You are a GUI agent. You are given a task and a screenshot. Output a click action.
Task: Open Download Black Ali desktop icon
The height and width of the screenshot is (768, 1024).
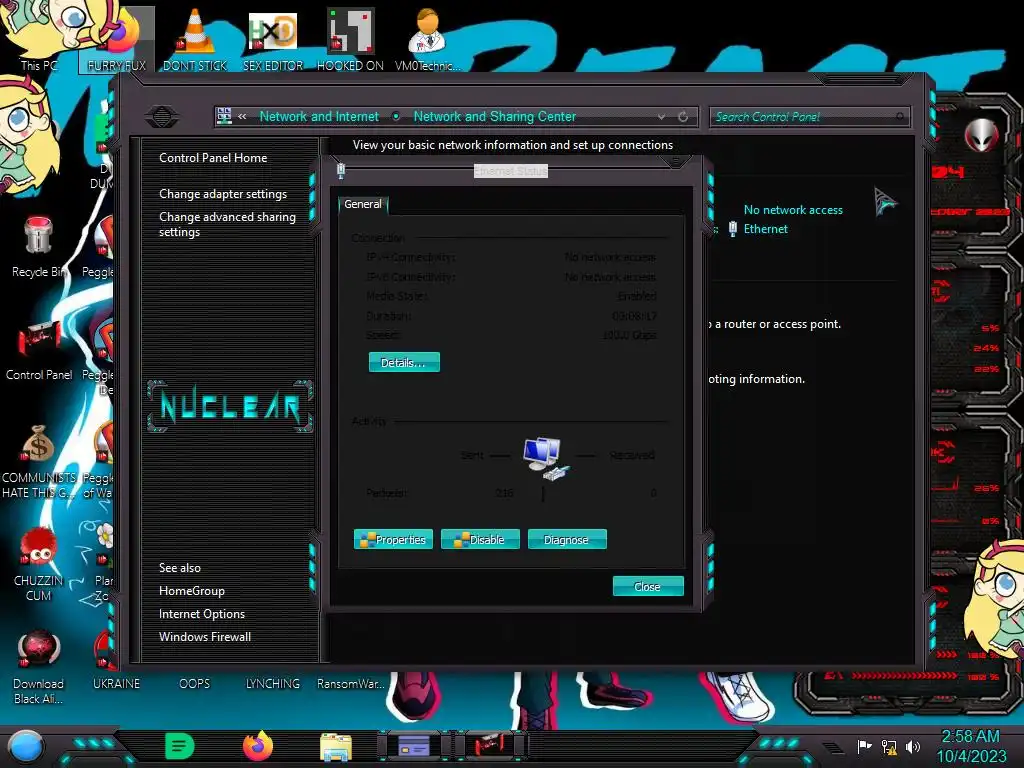coord(39,667)
